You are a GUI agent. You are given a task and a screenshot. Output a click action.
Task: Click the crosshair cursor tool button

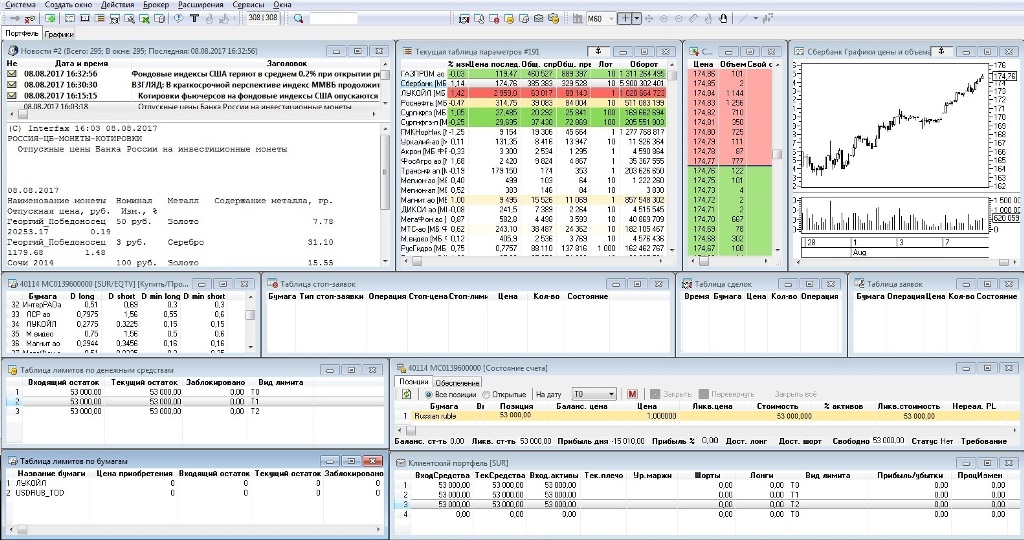coord(624,18)
